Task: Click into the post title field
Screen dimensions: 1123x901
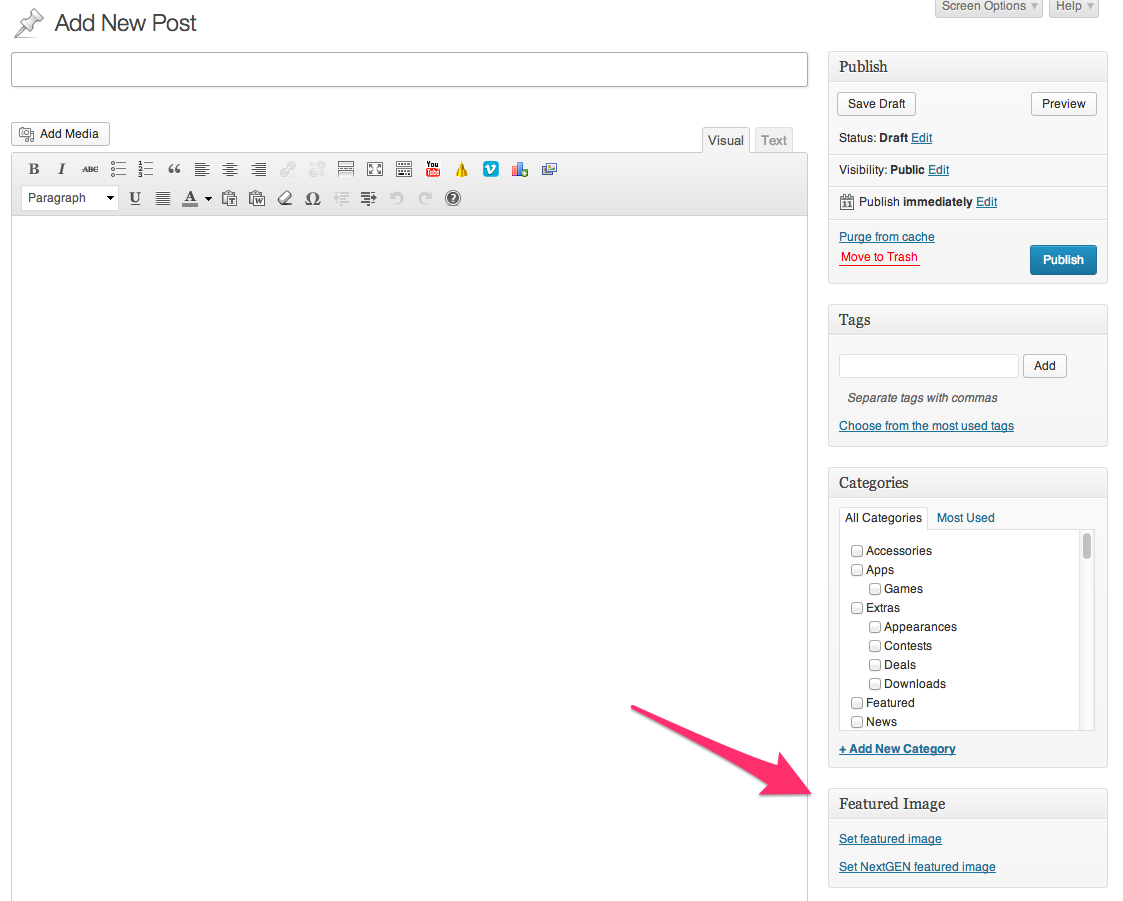Action: click(x=409, y=69)
